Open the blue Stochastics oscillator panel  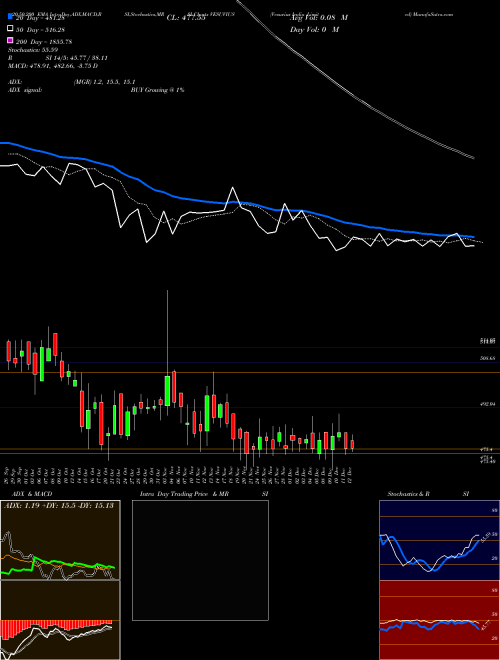439,540
